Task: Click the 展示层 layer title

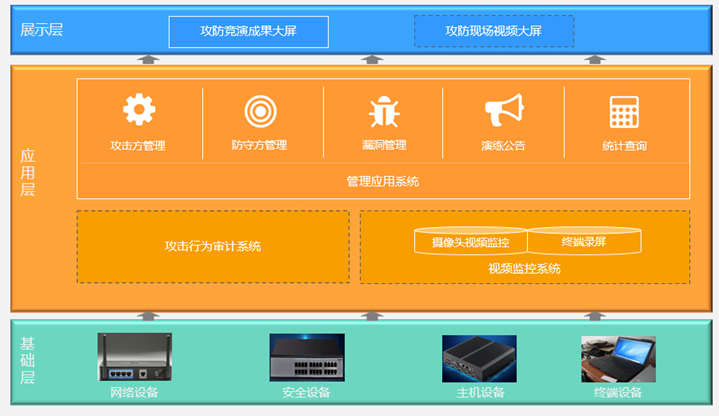Action: [42, 30]
